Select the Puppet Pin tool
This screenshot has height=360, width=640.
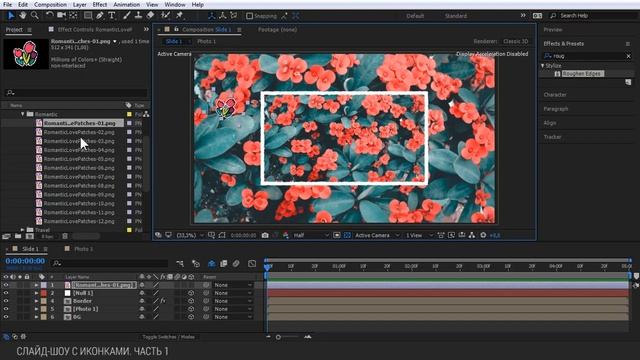[179, 16]
